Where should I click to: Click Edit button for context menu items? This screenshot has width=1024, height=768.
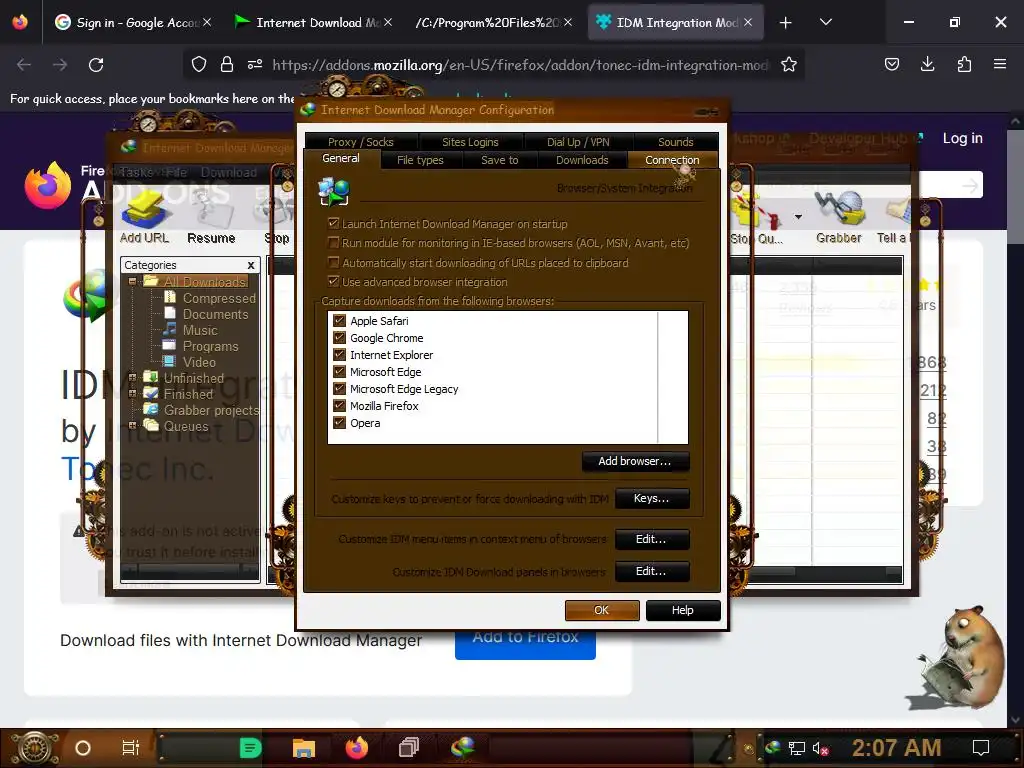(651, 539)
